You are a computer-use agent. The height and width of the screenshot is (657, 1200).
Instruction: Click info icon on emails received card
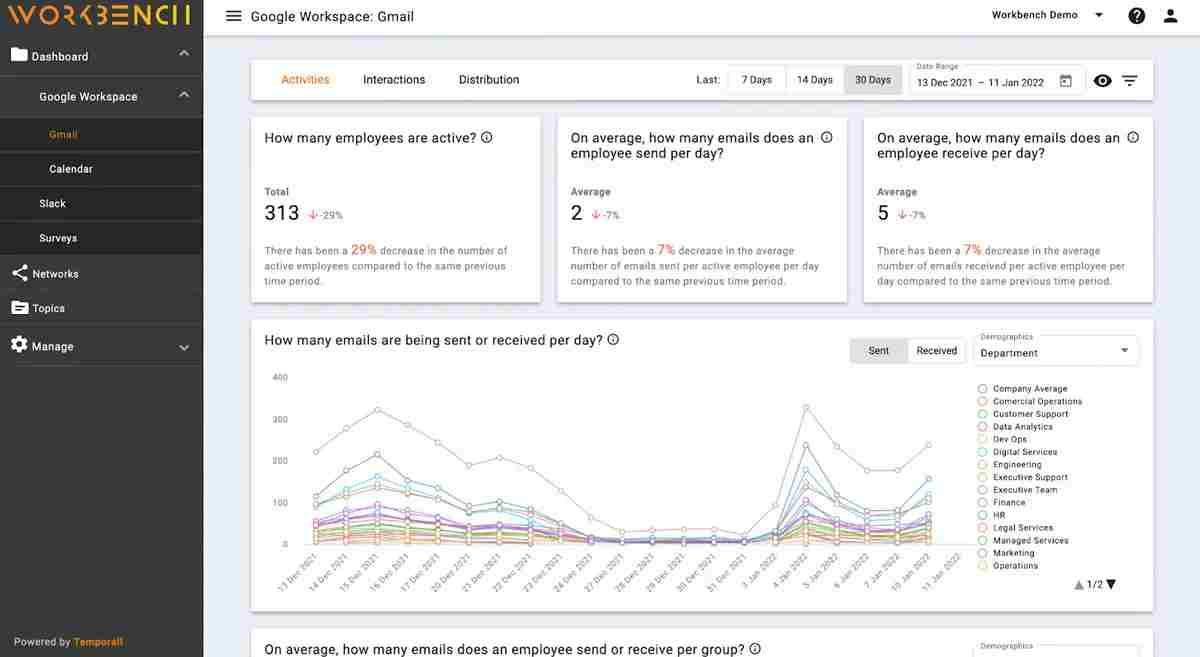[1133, 138]
